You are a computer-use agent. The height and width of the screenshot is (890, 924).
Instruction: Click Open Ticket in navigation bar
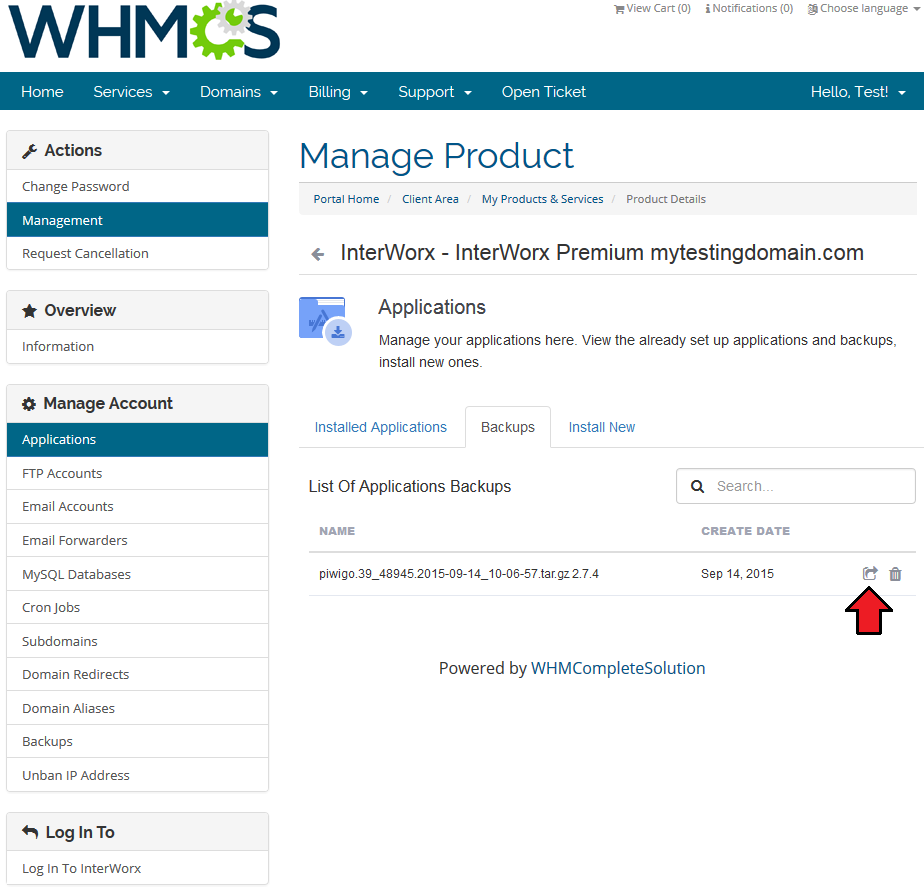pyautogui.click(x=543, y=92)
